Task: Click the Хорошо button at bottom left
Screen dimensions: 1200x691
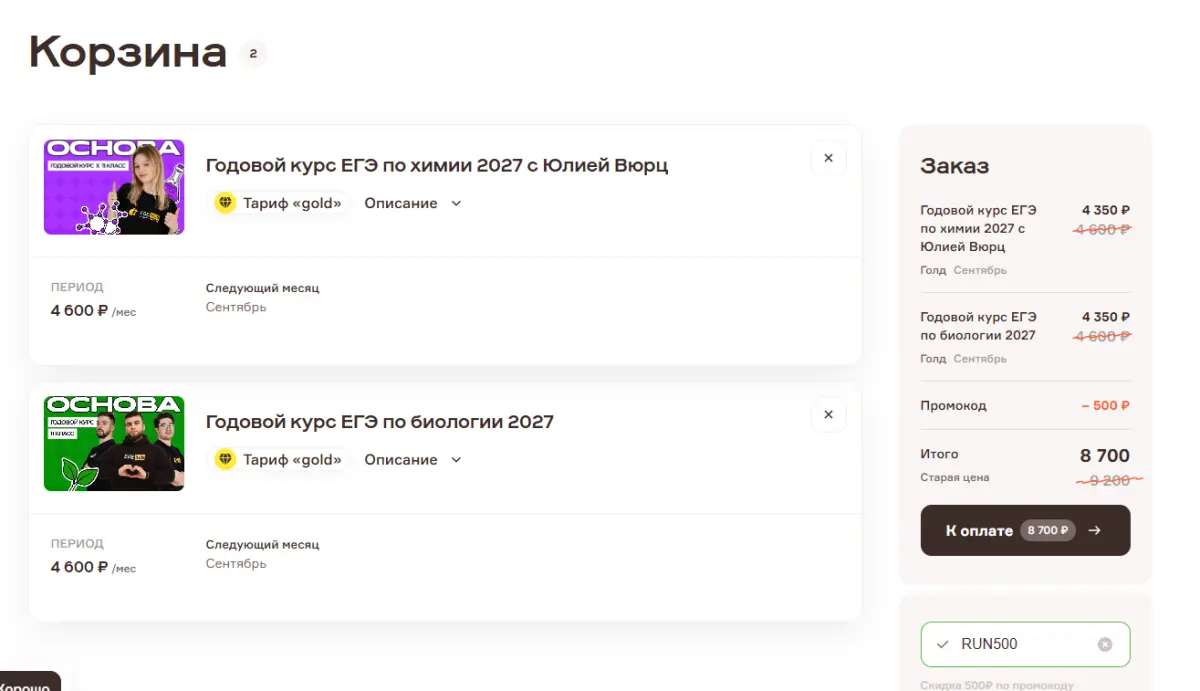Action: click(x=27, y=683)
